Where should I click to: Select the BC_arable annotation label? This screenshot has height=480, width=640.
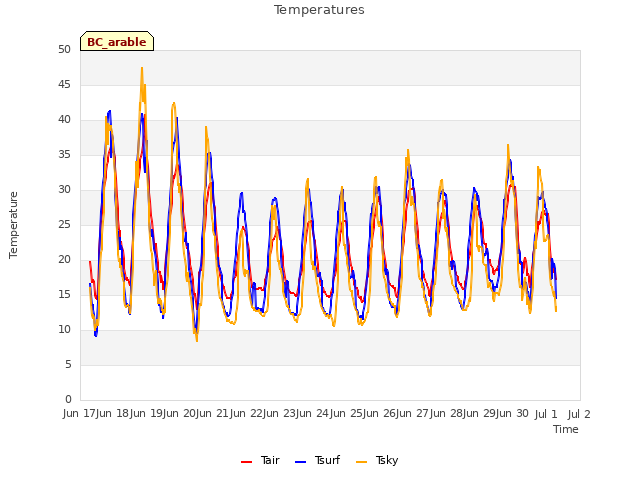click(x=117, y=42)
